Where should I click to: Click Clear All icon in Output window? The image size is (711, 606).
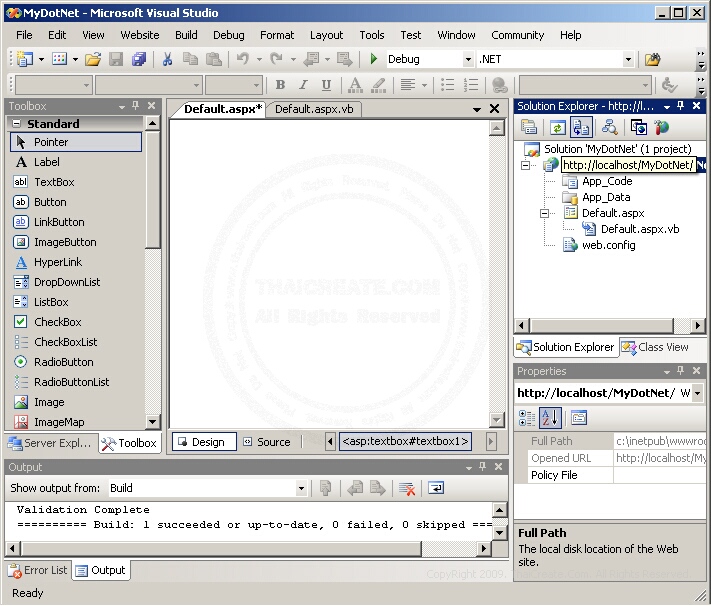(407, 489)
